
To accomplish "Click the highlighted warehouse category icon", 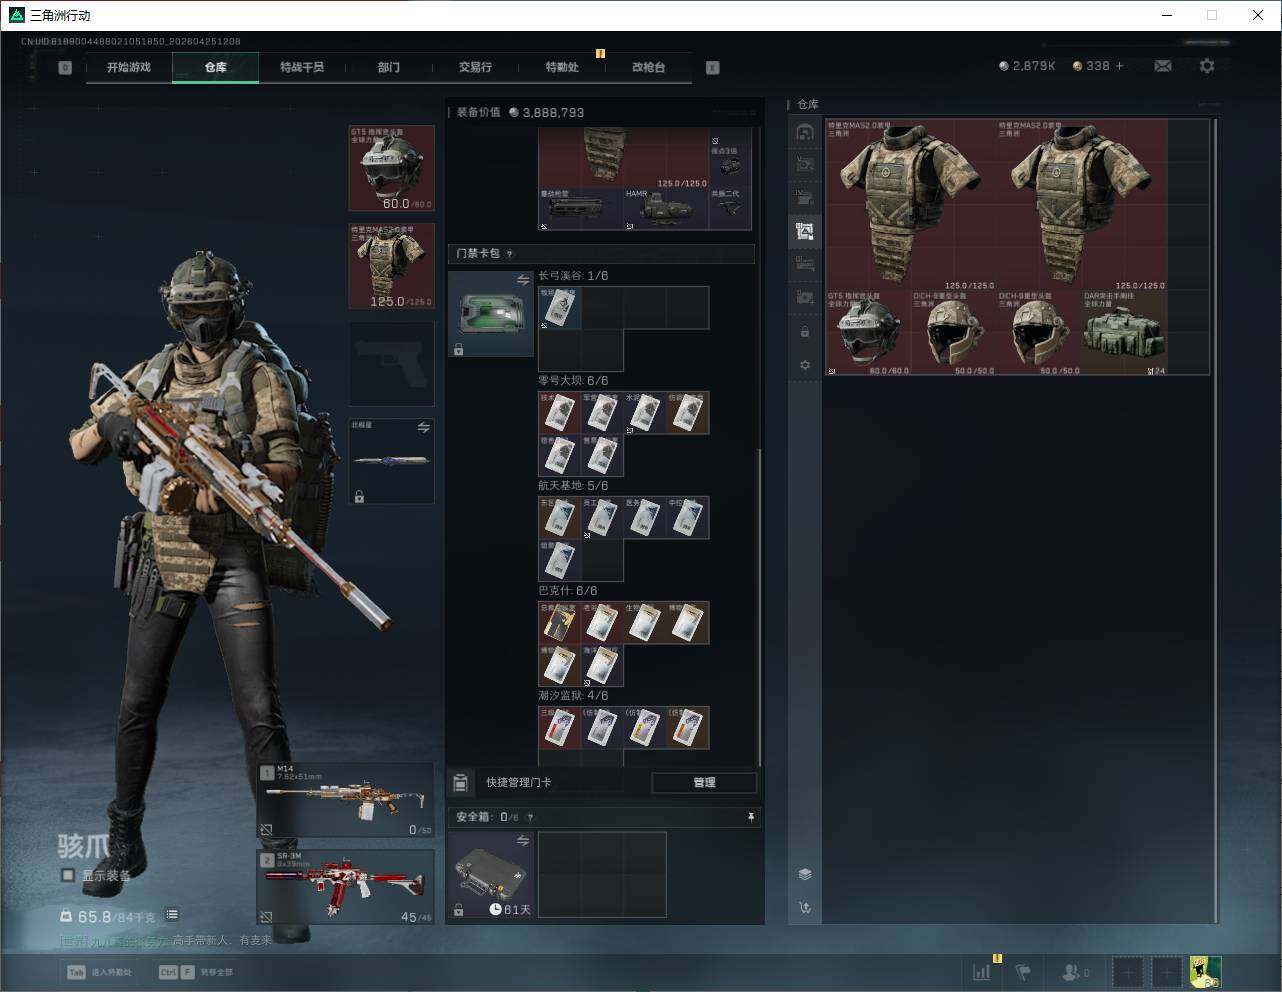I will point(805,231).
